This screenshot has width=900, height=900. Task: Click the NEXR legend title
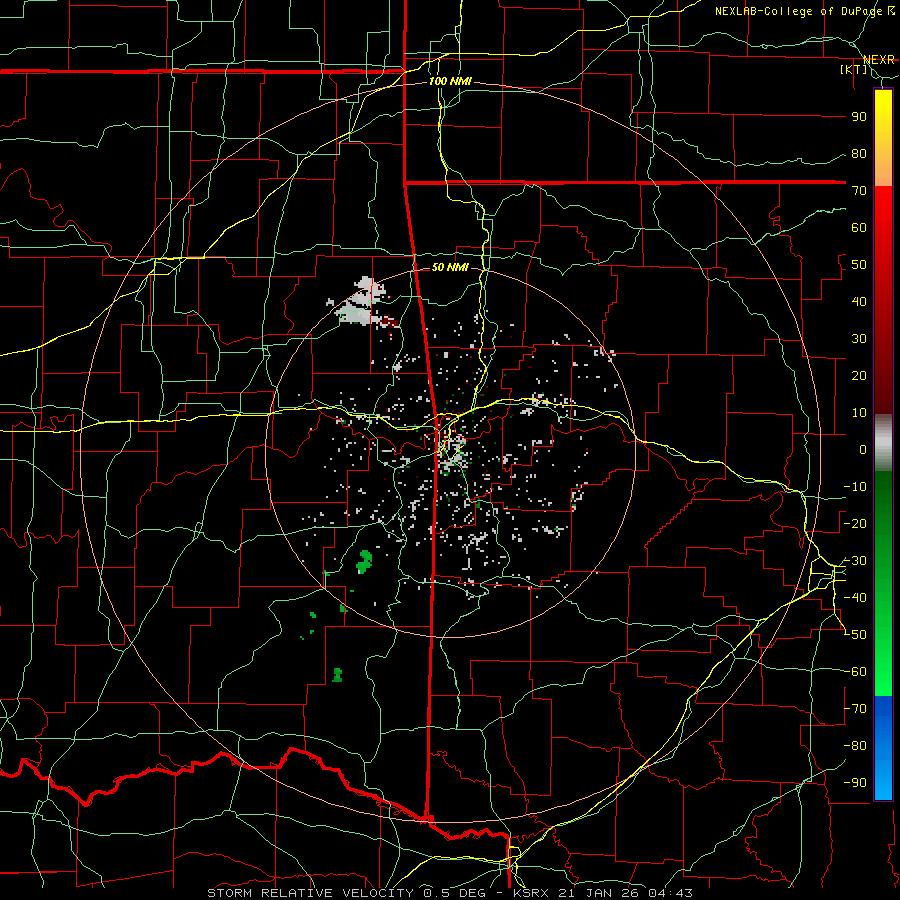(879, 60)
